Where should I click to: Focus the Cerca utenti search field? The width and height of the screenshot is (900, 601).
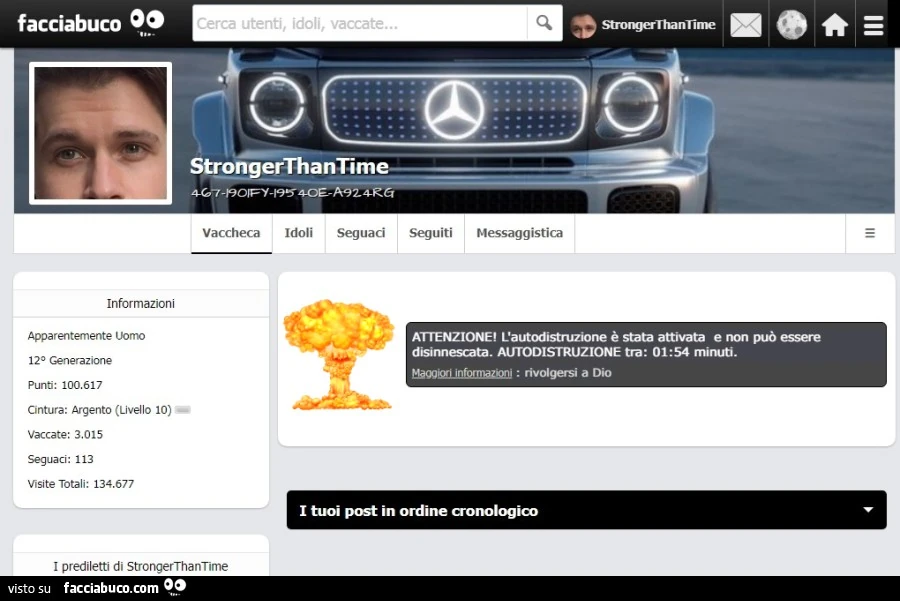pos(360,23)
